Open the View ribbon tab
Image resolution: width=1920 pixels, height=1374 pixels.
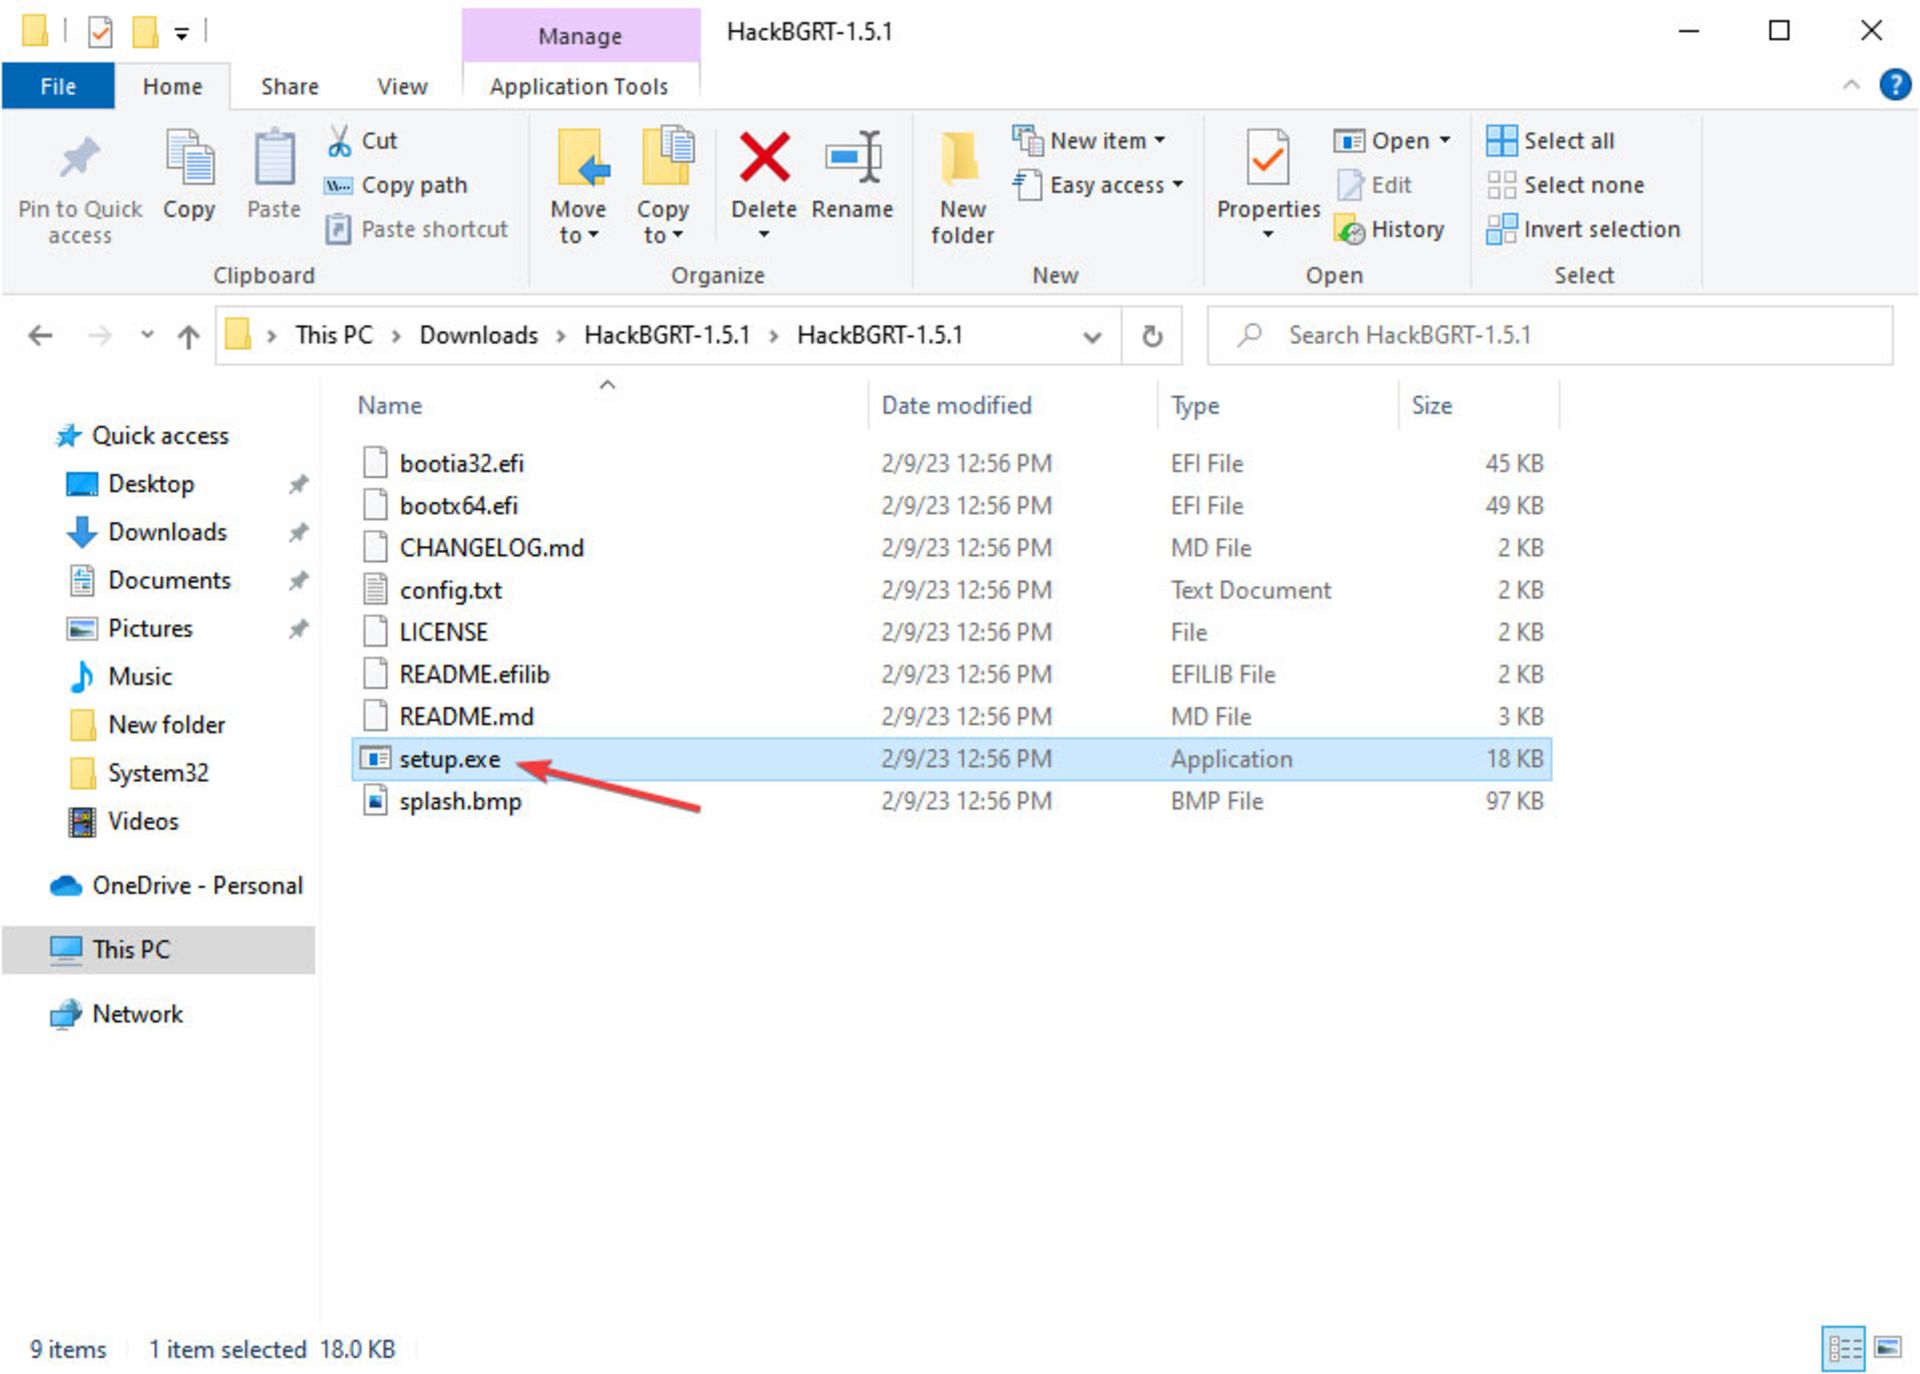(402, 87)
